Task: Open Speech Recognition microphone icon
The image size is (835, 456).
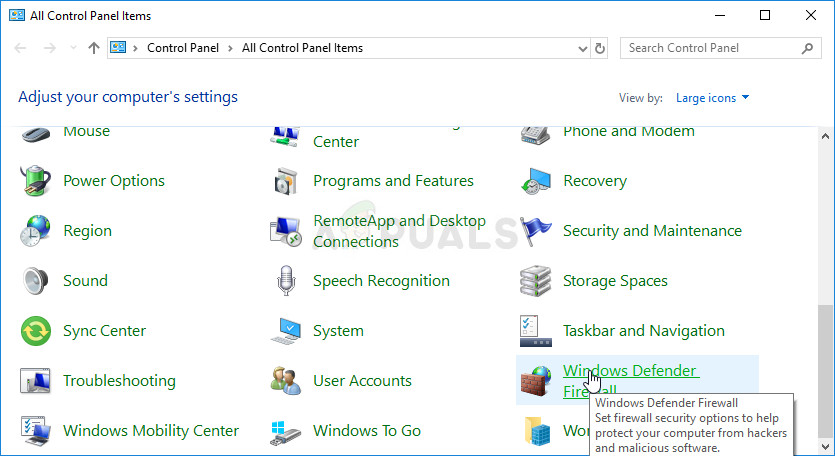Action: tap(286, 281)
